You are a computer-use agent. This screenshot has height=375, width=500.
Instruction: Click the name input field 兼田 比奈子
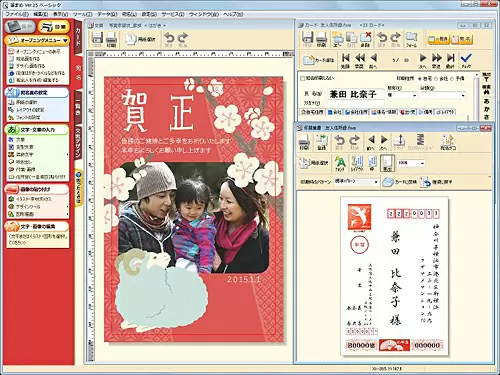coord(355,94)
